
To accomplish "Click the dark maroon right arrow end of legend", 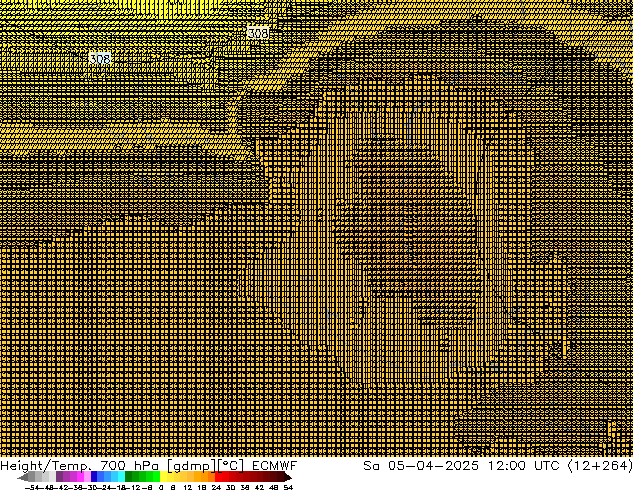I will pyautogui.click(x=287, y=477).
